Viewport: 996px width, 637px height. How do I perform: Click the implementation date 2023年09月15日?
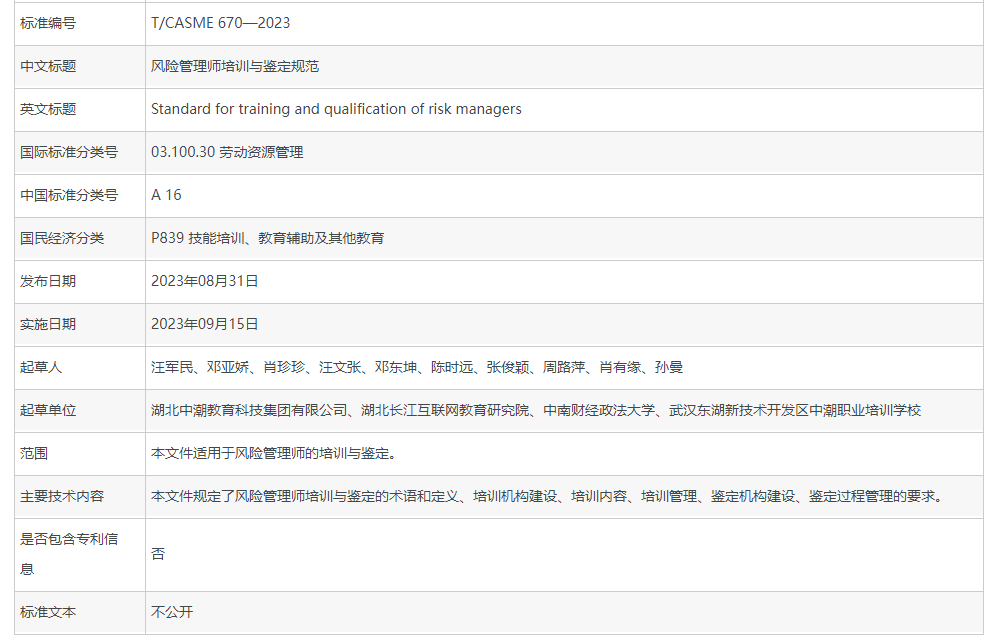point(205,324)
